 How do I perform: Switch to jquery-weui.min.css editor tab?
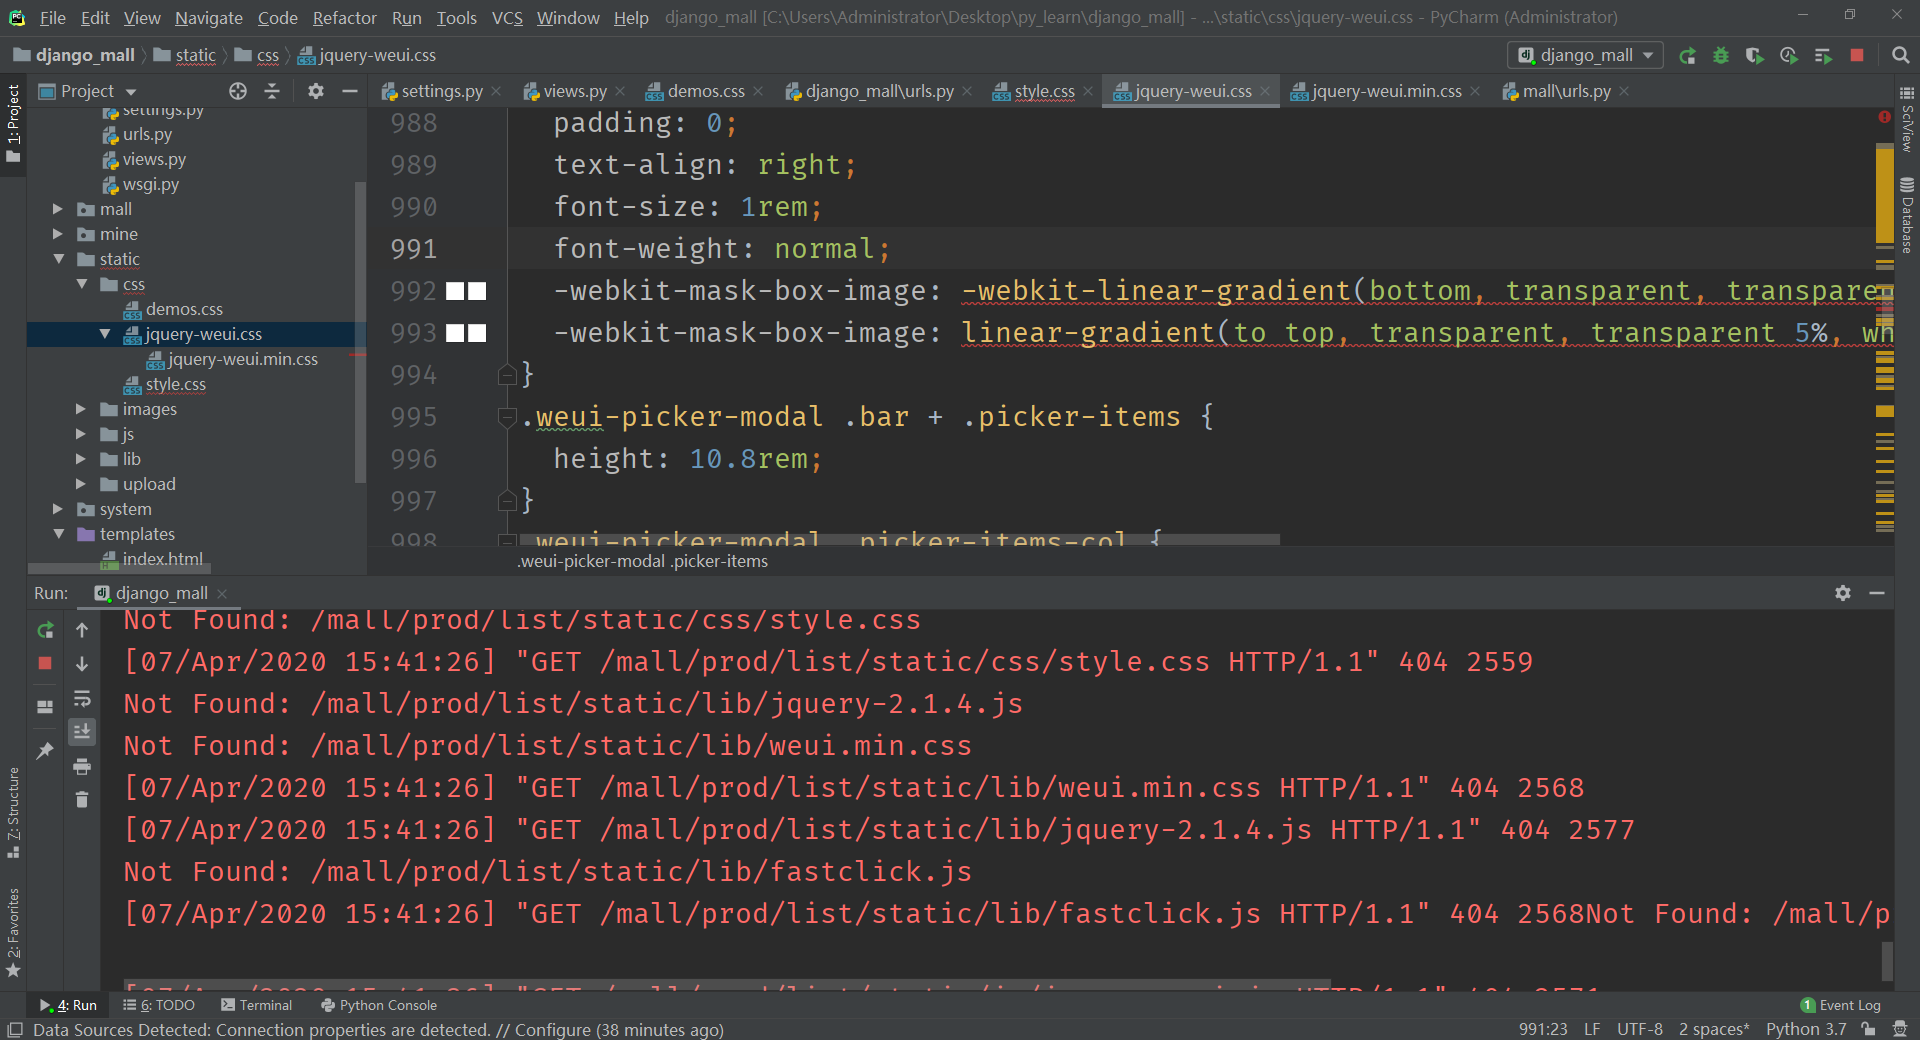(1385, 91)
